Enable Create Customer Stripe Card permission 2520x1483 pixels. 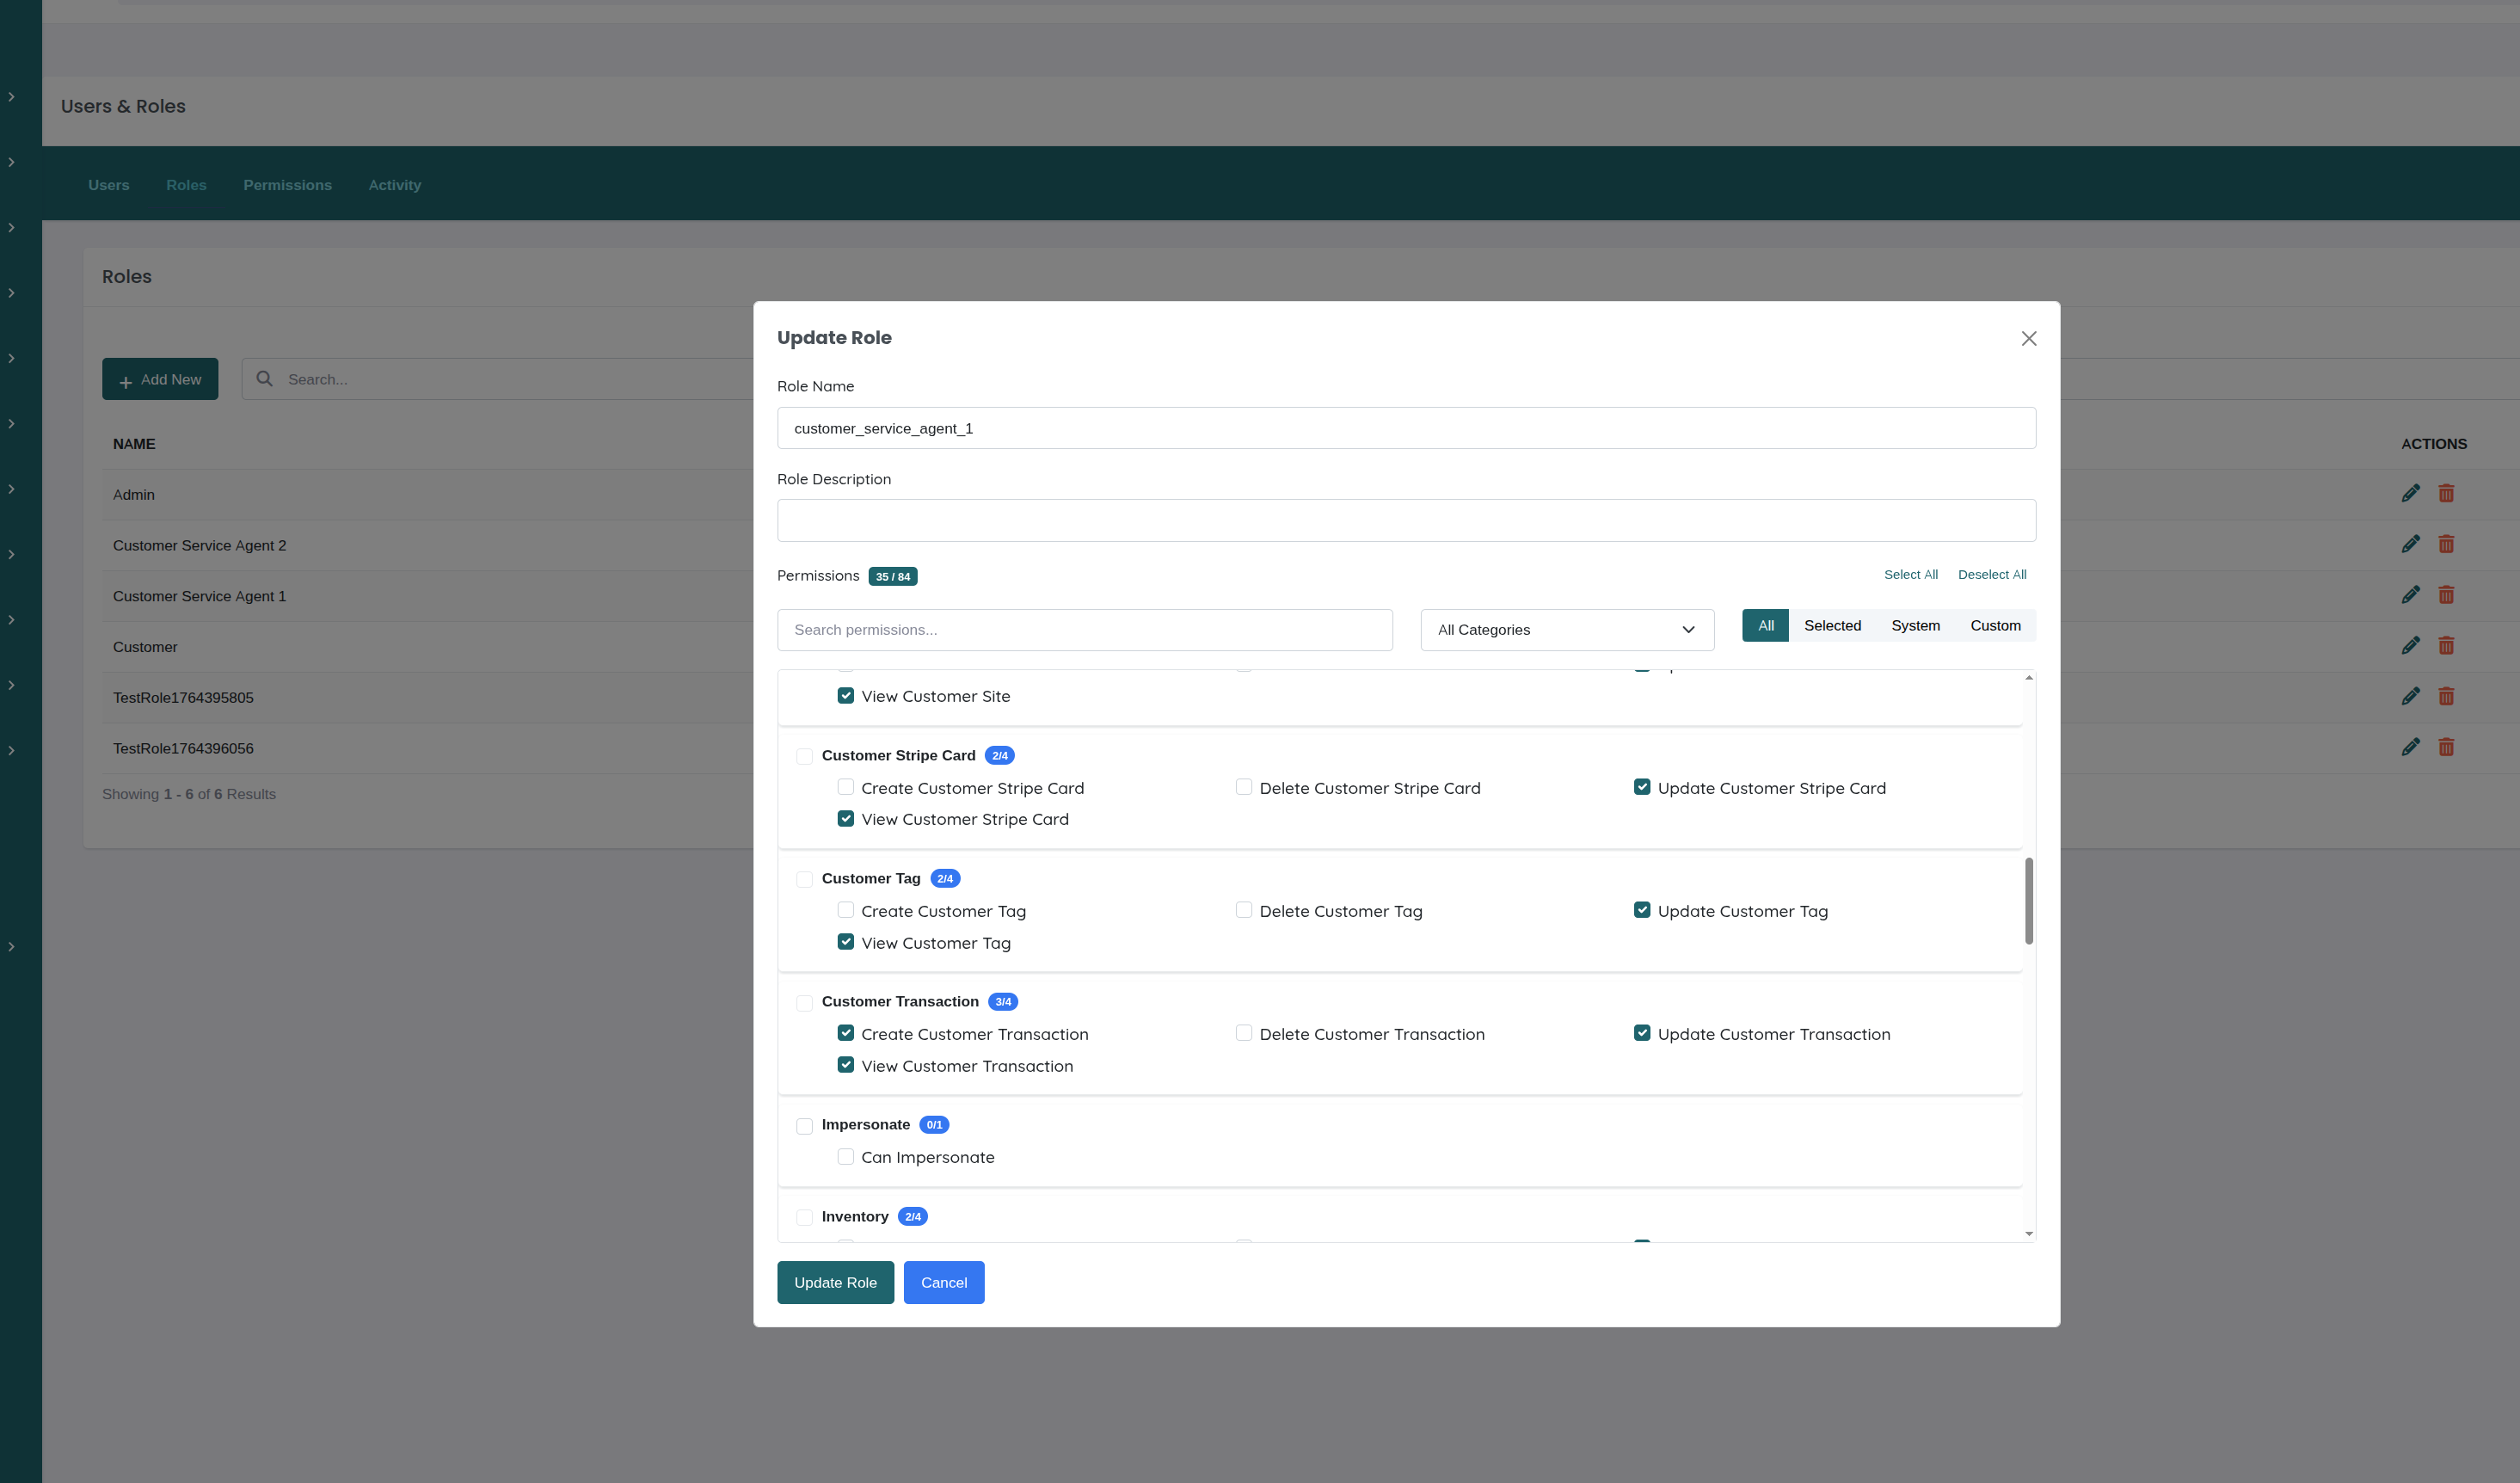click(846, 787)
